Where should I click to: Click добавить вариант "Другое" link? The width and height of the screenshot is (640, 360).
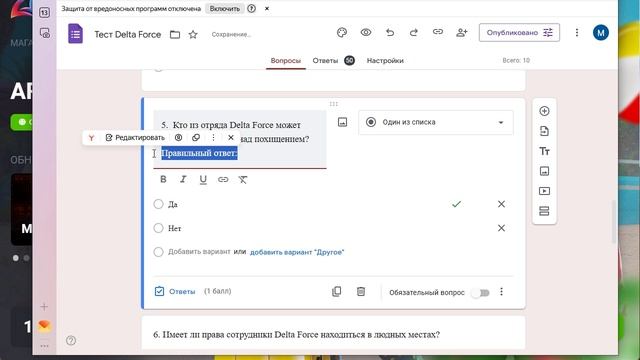pos(297,252)
